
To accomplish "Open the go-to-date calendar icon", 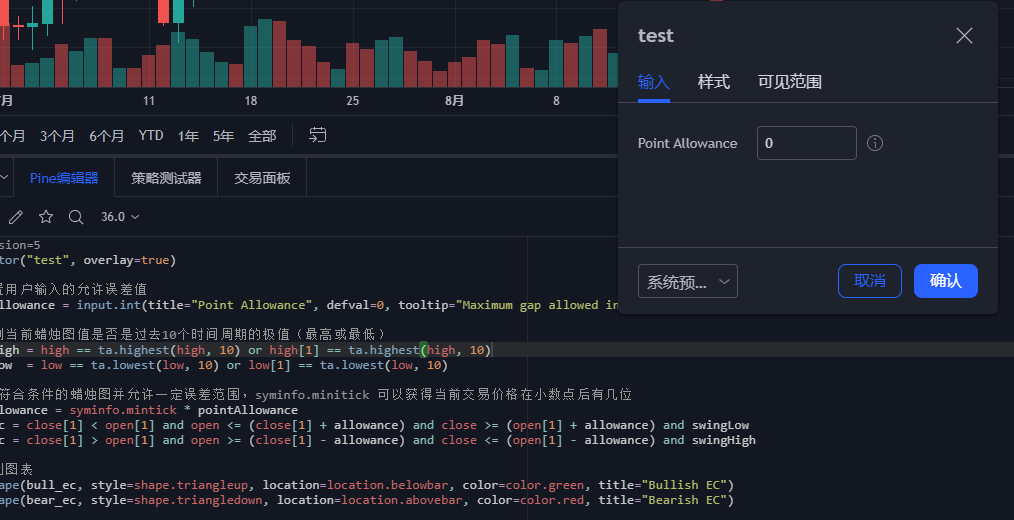I will click(x=318, y=135).
